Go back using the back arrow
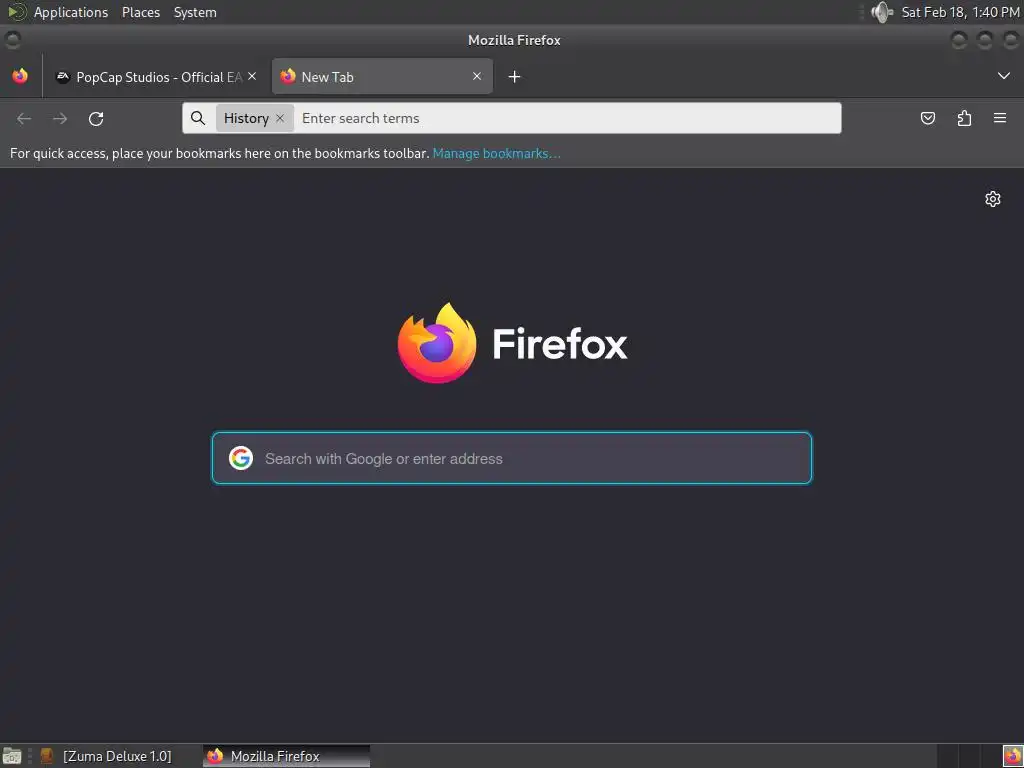 [x=24, y=118]
